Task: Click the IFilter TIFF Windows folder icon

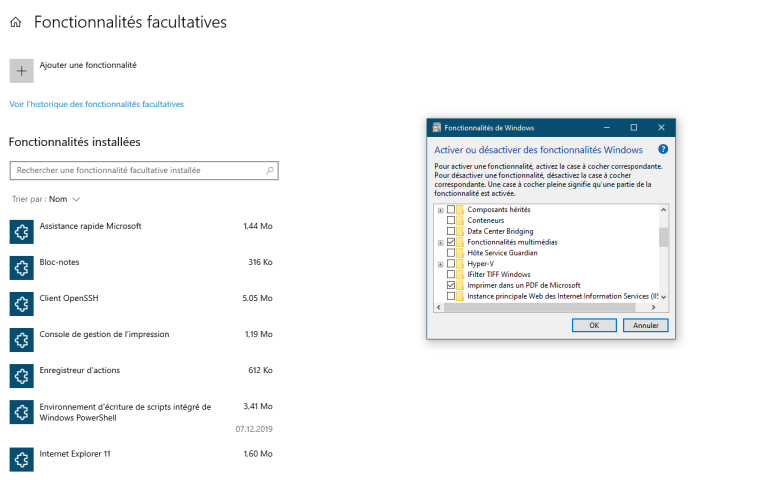Action: tap(460, 274)
